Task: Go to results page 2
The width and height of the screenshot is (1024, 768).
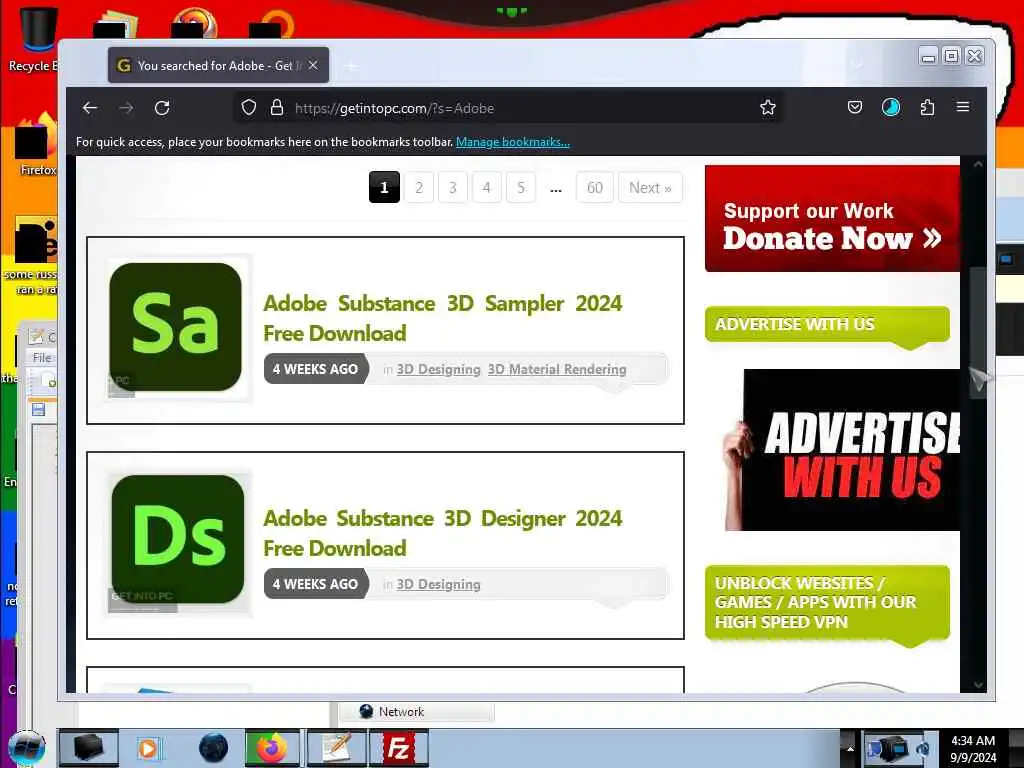Action: 419,187
